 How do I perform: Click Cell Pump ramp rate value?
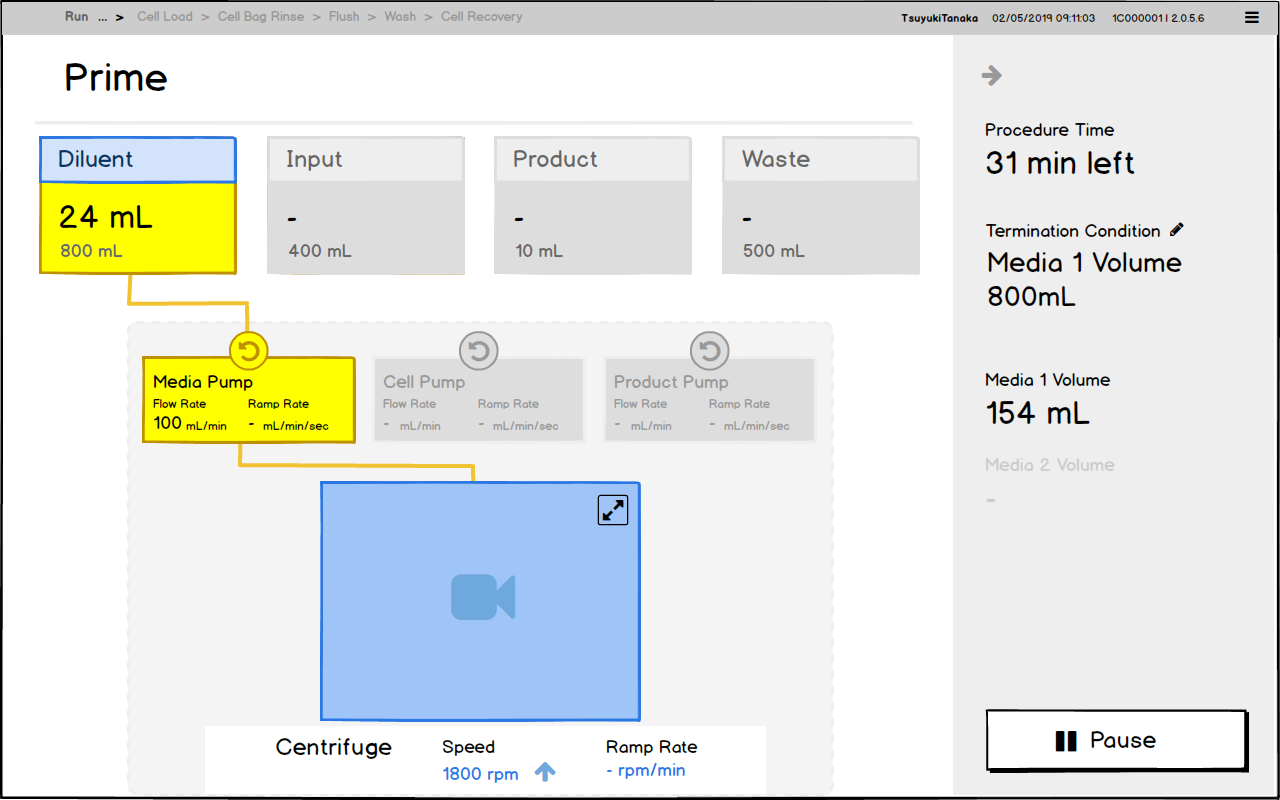point(518,425)
